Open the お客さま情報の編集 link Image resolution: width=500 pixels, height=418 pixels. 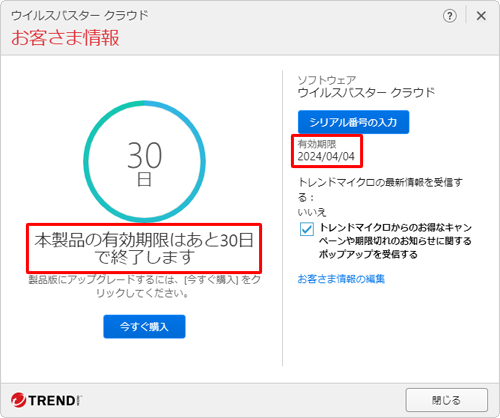(341, 279)
